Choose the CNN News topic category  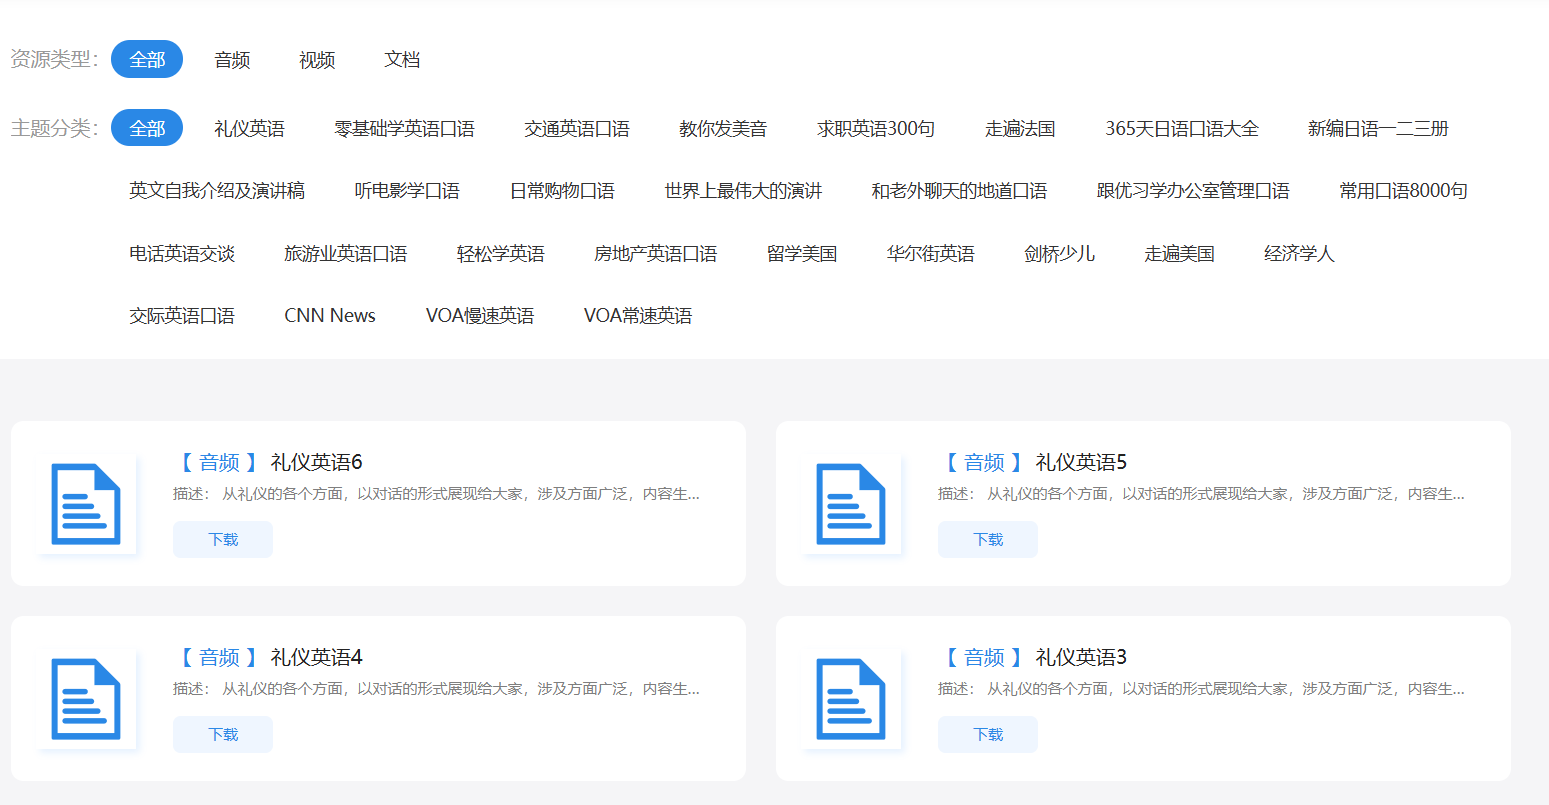330,316
